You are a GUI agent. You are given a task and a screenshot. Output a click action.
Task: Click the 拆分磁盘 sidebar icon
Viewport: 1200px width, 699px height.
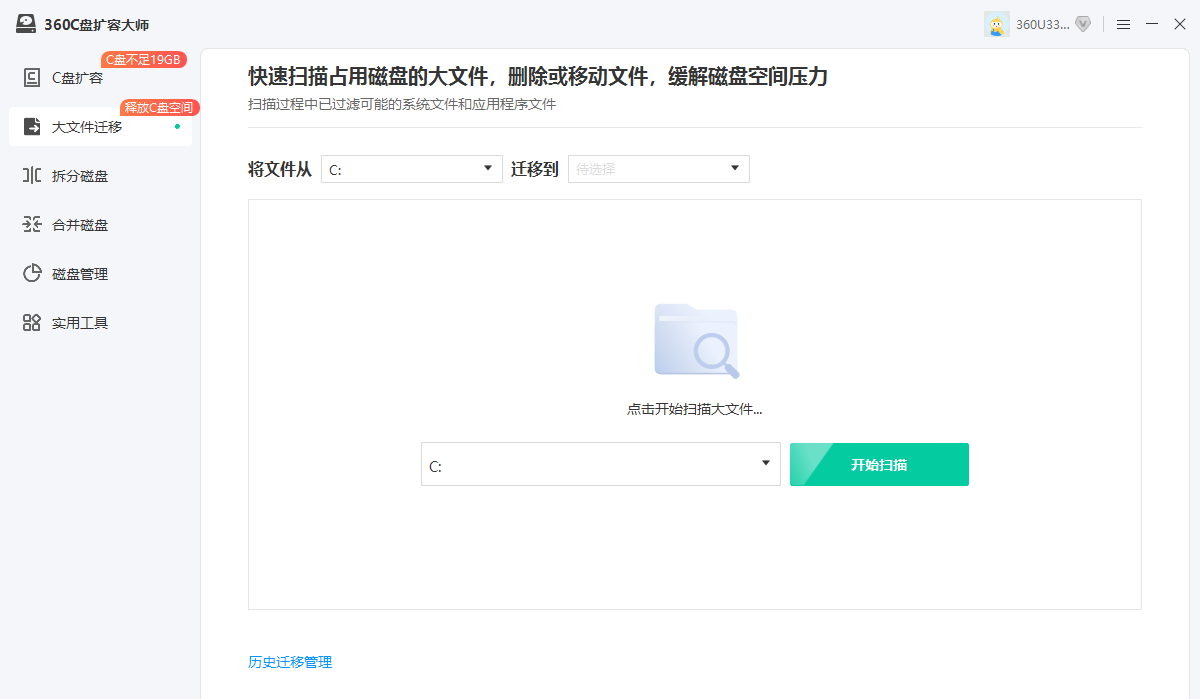32,176
